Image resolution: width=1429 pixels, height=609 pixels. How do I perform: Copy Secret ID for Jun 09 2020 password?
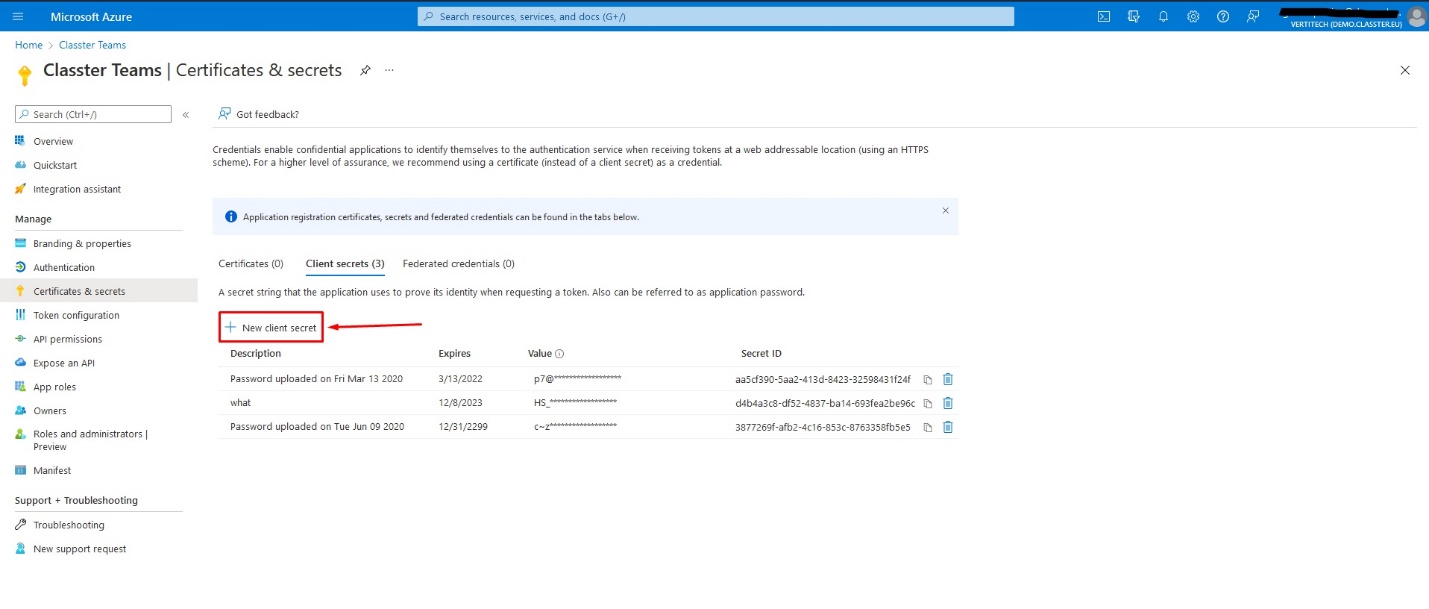928,427
